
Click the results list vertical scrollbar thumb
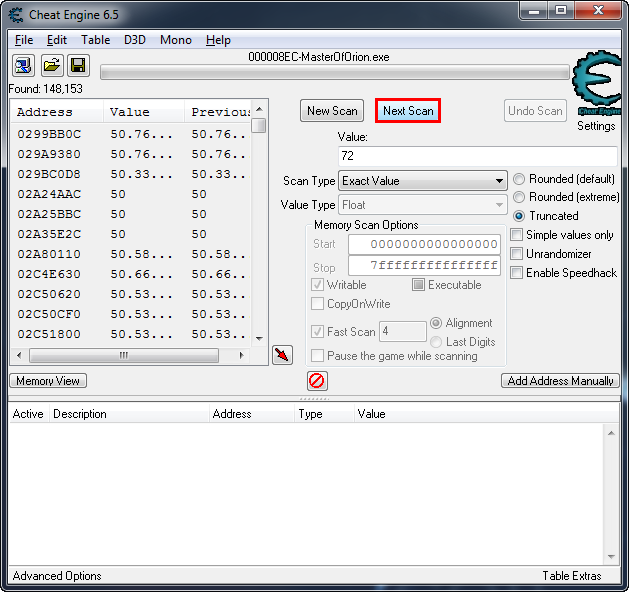click(x=260, y=126)
